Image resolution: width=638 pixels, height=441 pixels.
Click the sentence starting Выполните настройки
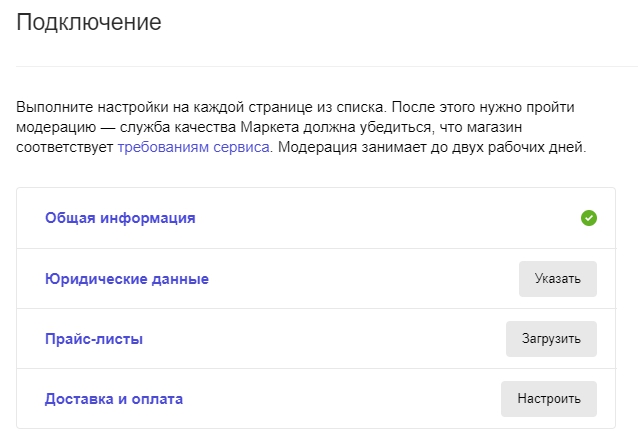point(201,107)
